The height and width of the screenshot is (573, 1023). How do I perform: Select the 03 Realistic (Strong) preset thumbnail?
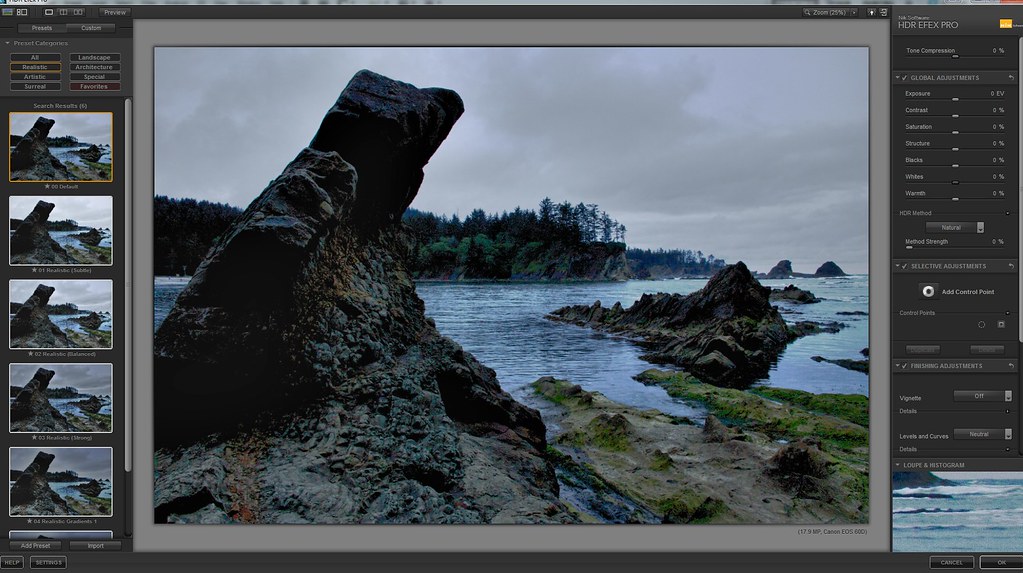coord(61,397)
